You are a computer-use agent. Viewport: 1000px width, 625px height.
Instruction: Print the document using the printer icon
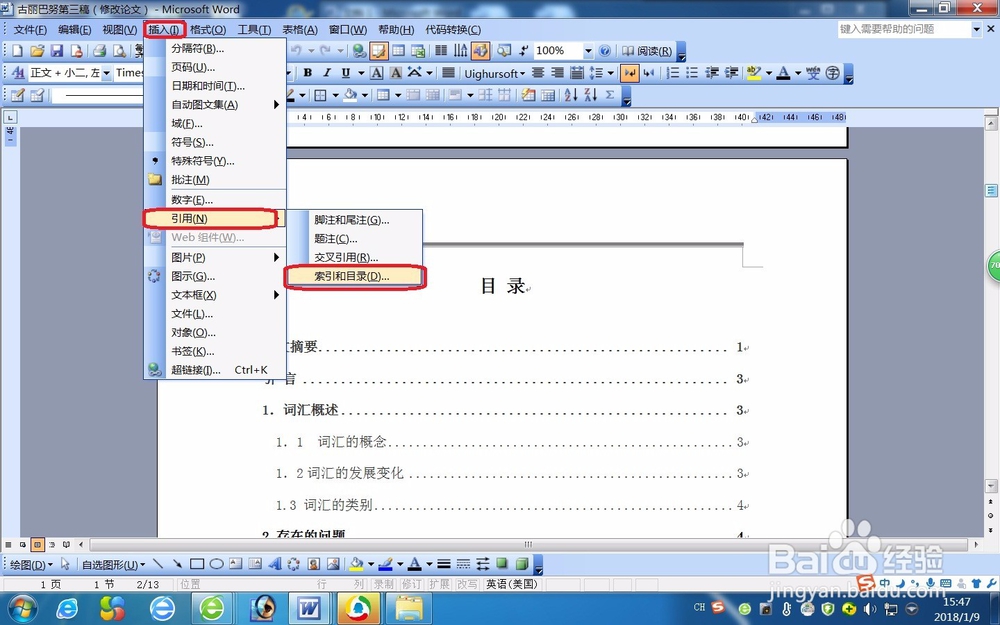point(99,51)
